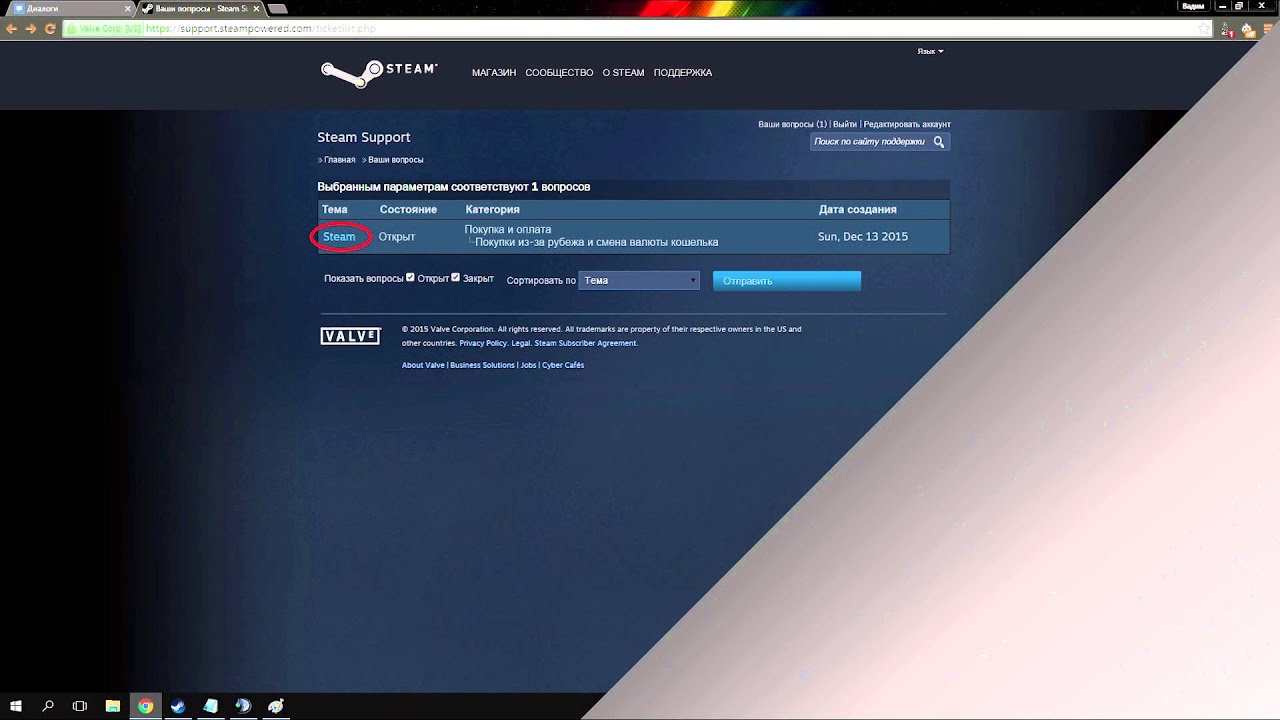1280x720 pixels.
Task: Click the Состояние column header
Action: pyautogui.click(x=408, y=210)
